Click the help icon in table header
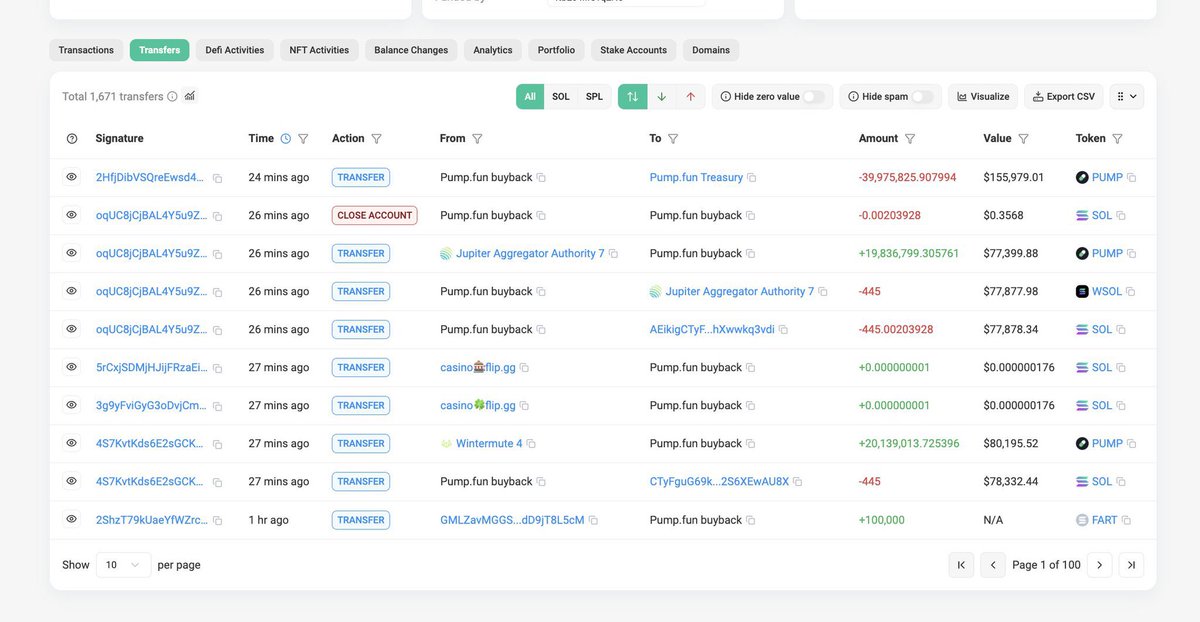This screenshot has height=622, width=1200. pyautogui.click(x=72, y=139)
